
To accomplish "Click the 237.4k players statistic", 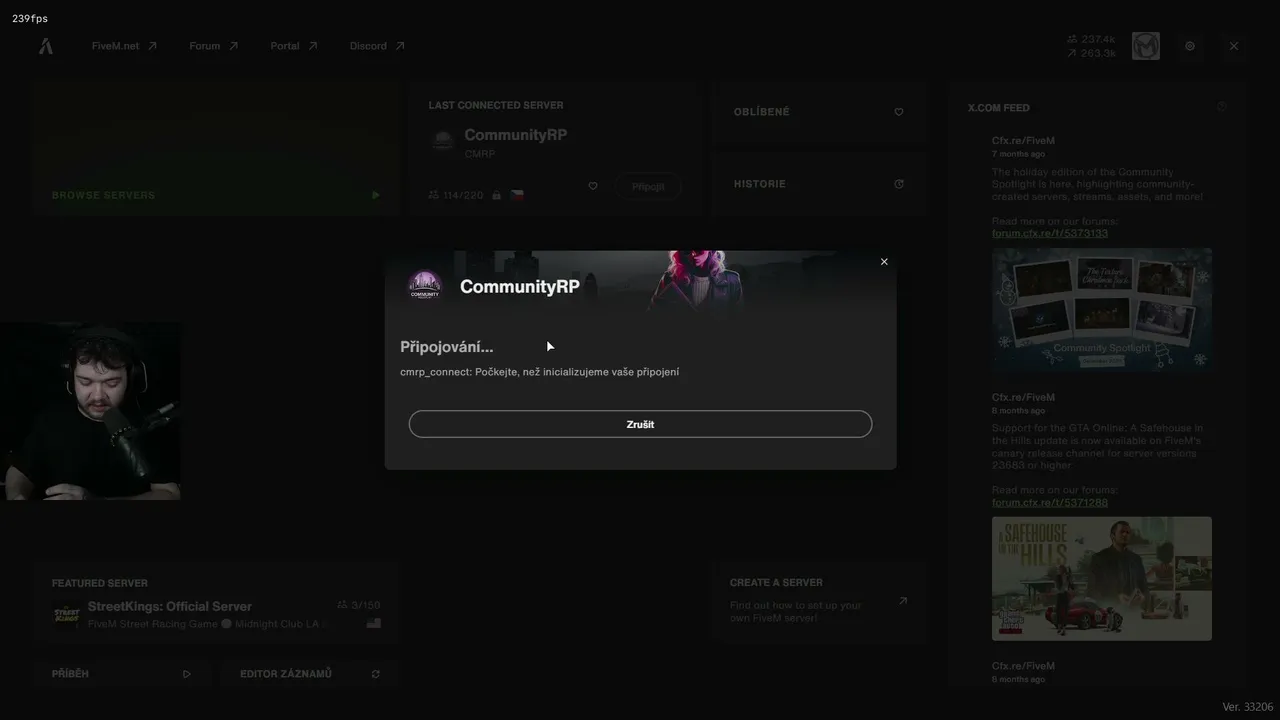I will tap(1090, 40).
